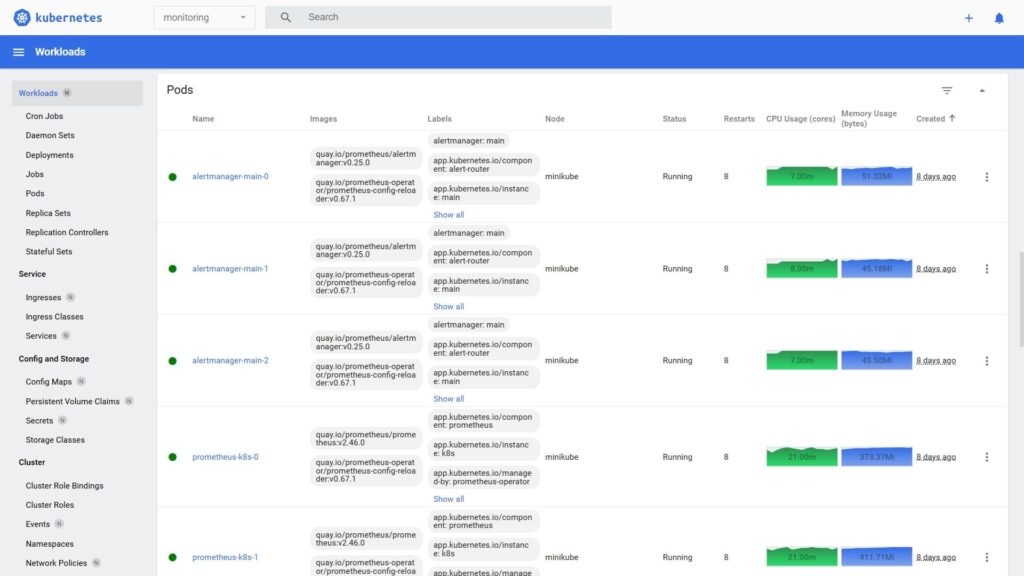Viewport: 1024px width, 576px height.
Task: Go to Cron Jobs
Action: pos(44,116)
